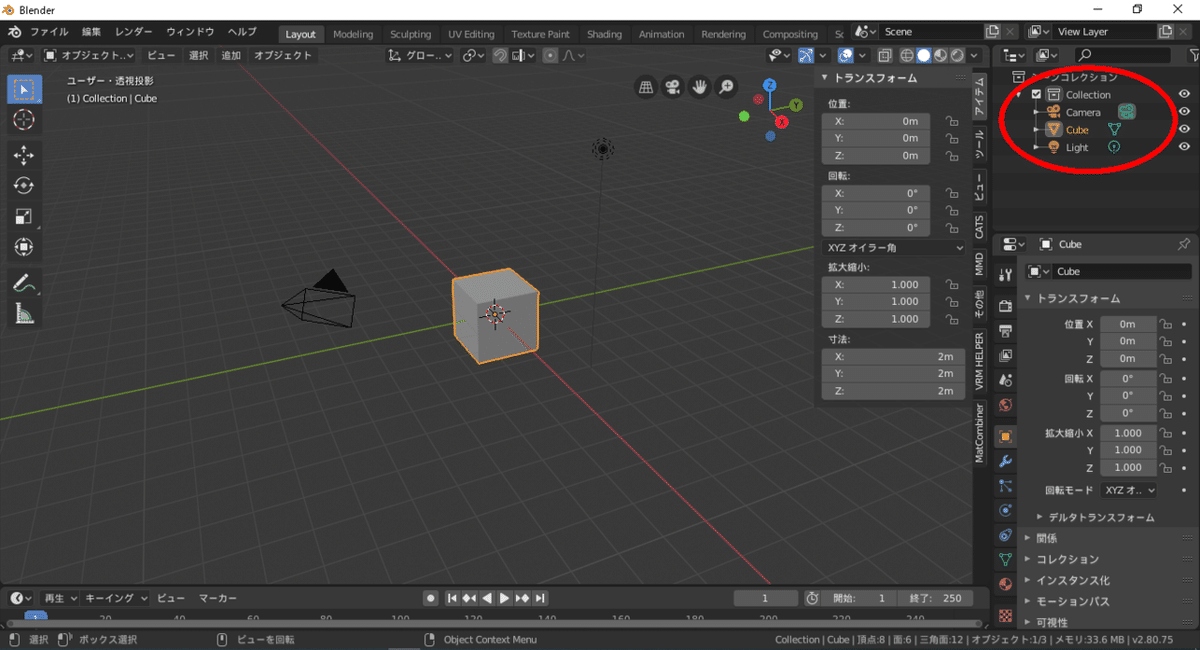1200x650 pixels.
Task: Open the ファイル menu
Action: tap(49, 32)
